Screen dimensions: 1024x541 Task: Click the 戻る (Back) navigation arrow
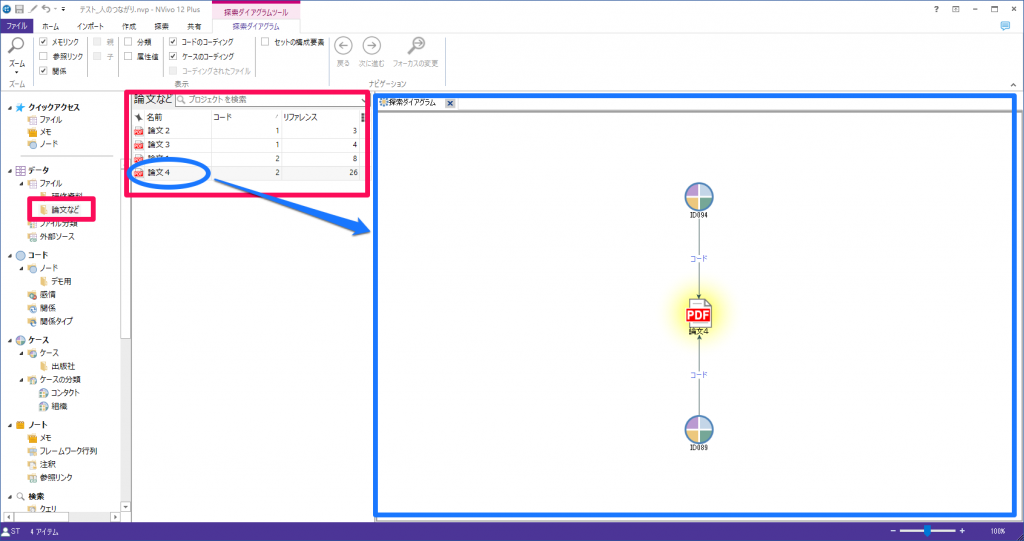click(x=343, y=46)
